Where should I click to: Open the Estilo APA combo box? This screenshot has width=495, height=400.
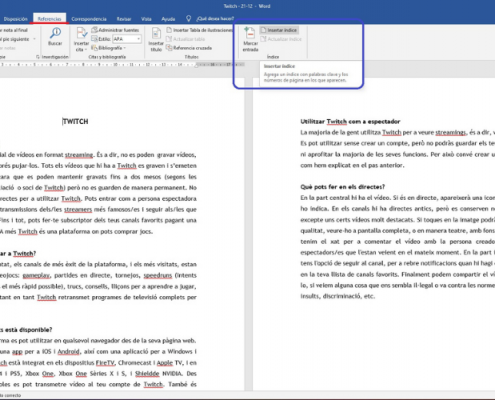point(127,39)
